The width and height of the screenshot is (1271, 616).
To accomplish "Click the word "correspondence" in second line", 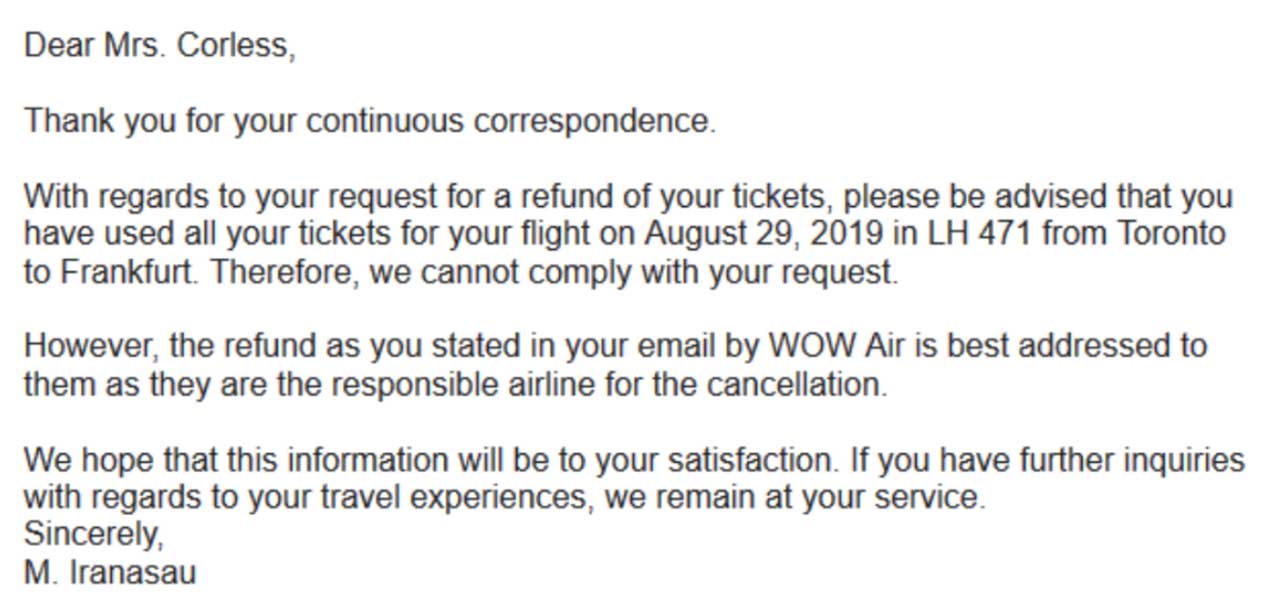I will (x=593, y=121).
